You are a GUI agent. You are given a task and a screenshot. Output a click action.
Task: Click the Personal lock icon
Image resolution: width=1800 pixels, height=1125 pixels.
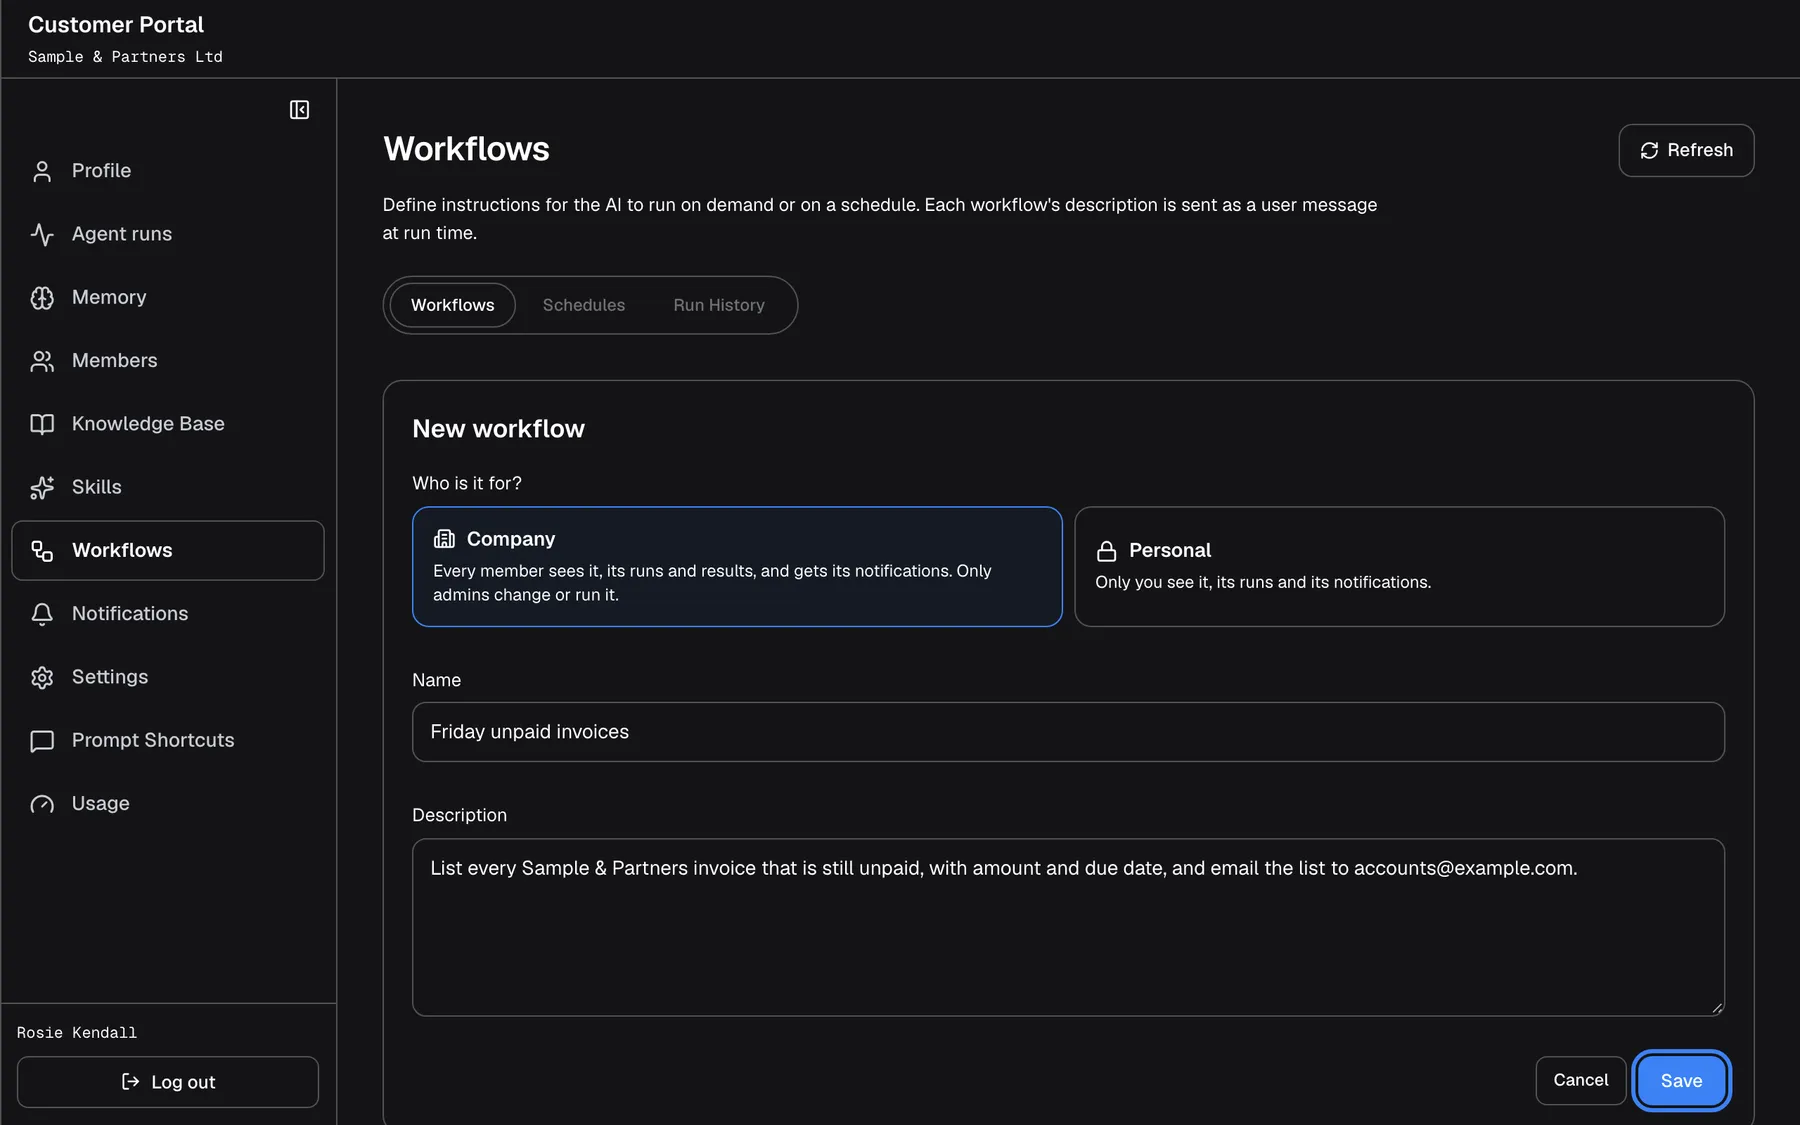tap(1106, 551)
